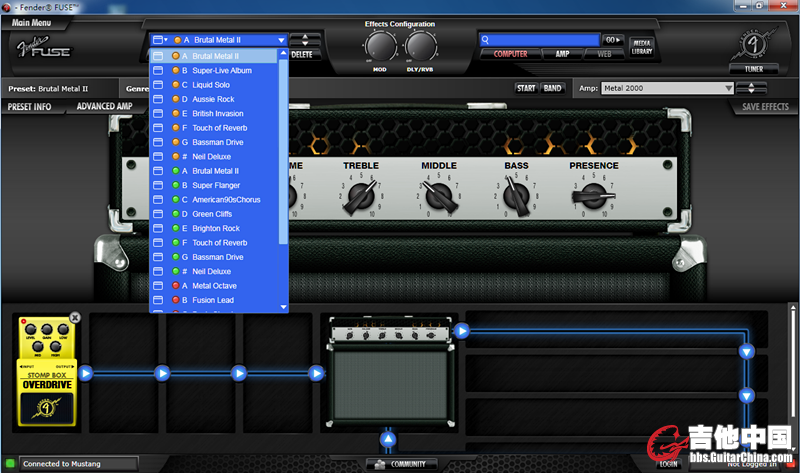Select orange preset B Super-Live Album
Viewport: 800px width, 473px height.
tap(214, 70)
